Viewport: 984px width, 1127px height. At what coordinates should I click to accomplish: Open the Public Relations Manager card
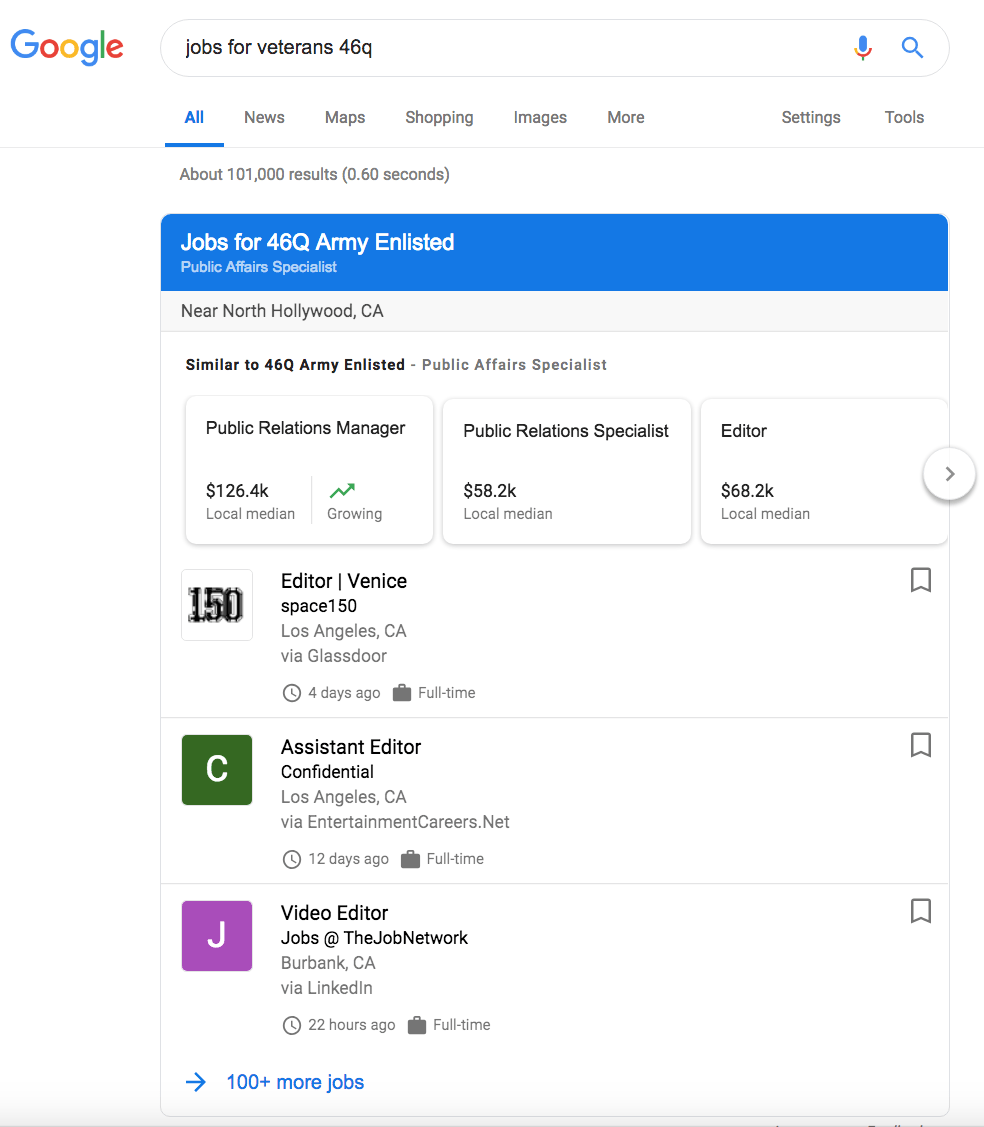click(309, 470)
